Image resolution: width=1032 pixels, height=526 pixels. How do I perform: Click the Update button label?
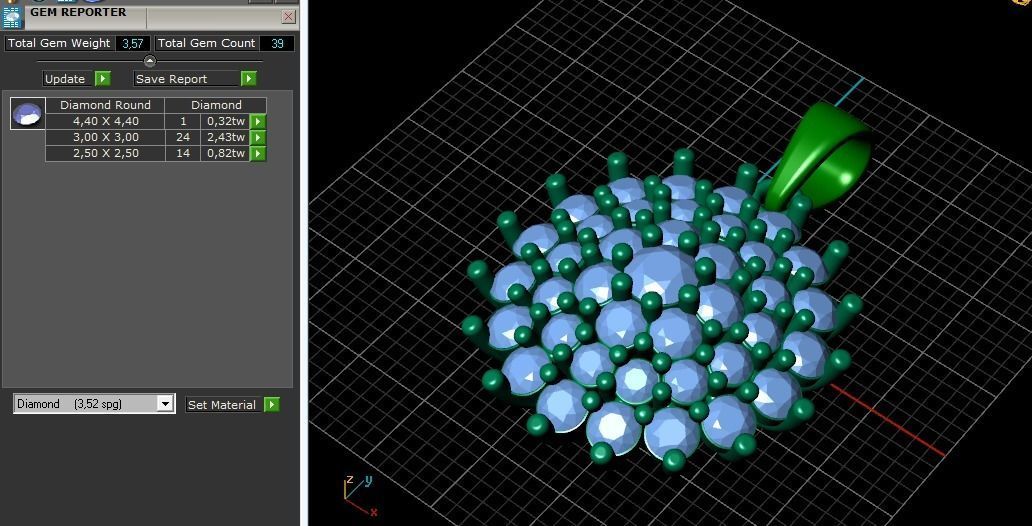point(65,79)
